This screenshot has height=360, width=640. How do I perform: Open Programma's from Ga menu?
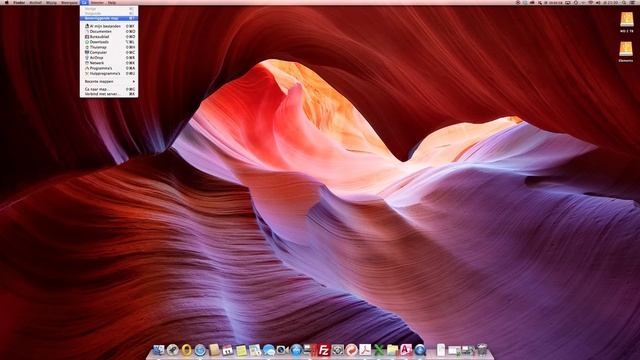tap(109, 69)
